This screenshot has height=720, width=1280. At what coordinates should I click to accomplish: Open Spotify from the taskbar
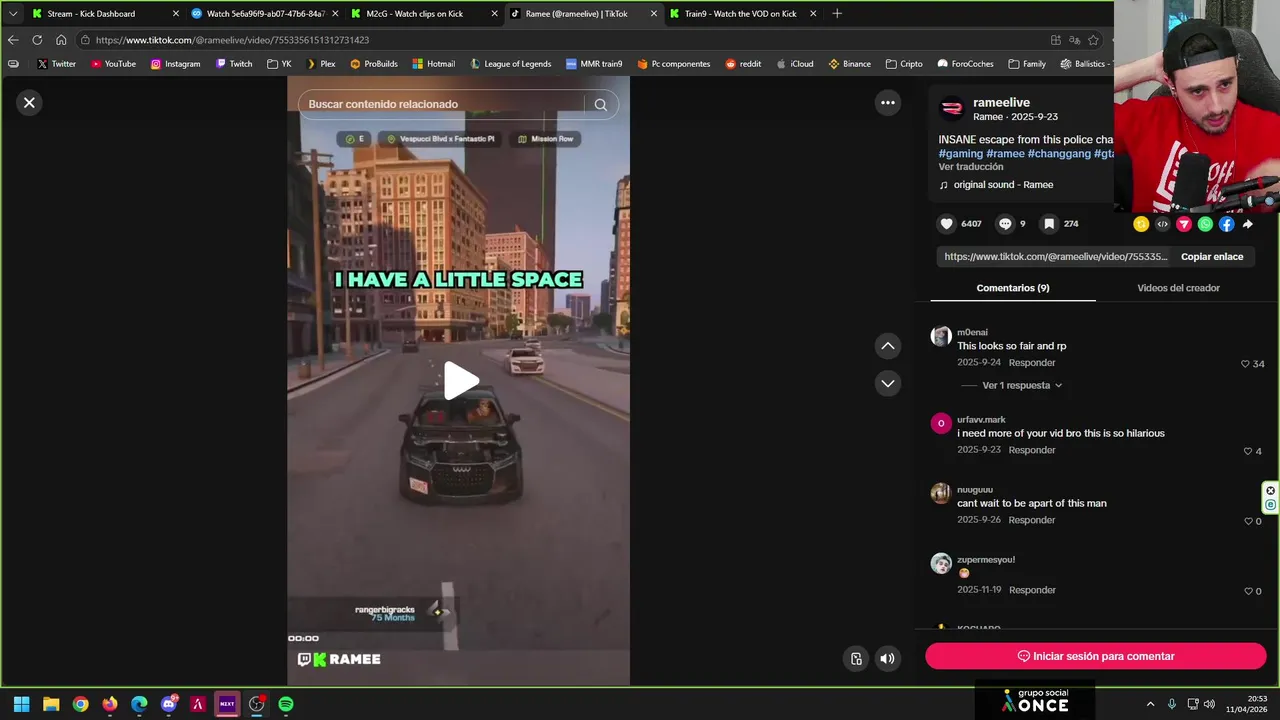point(286,704)
